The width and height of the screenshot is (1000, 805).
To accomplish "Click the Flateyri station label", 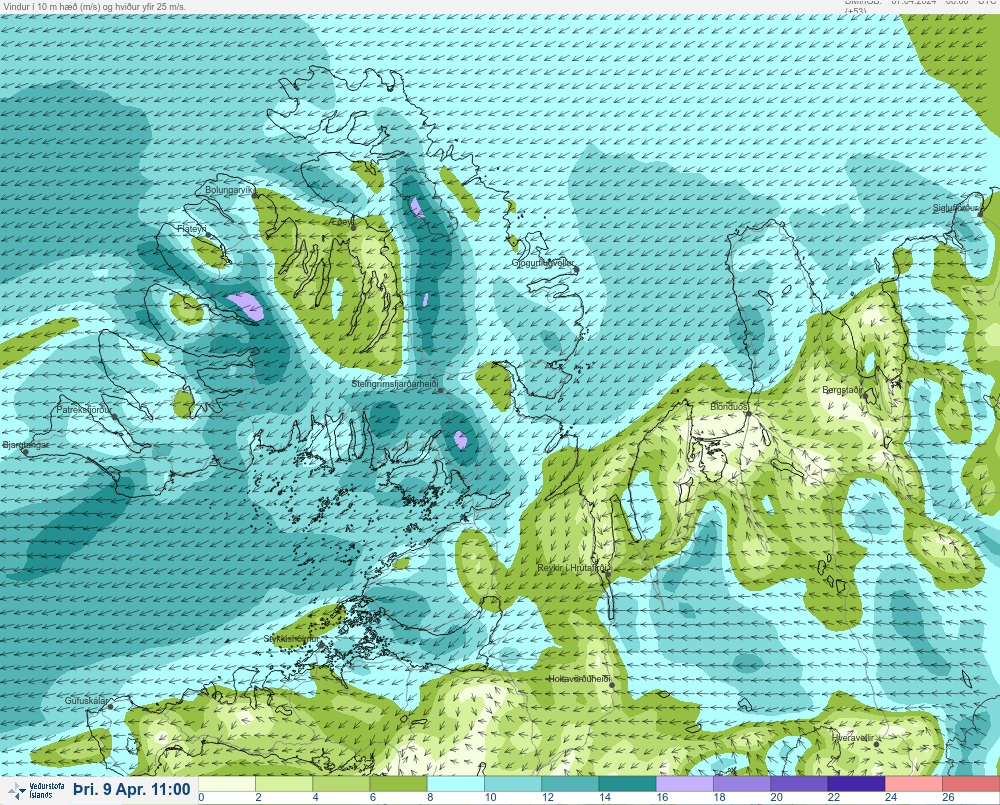I will coord(192,228).
